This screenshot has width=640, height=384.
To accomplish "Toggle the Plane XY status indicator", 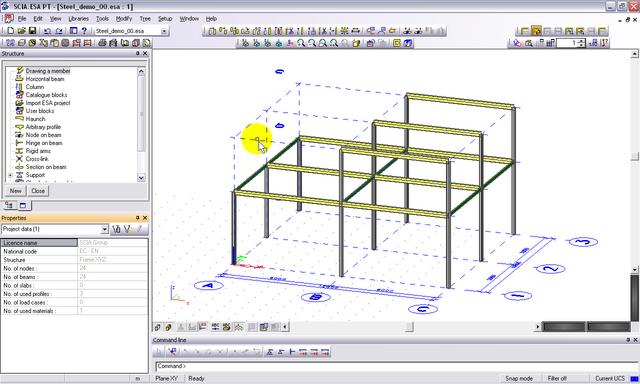I will [x=167, y=378].
